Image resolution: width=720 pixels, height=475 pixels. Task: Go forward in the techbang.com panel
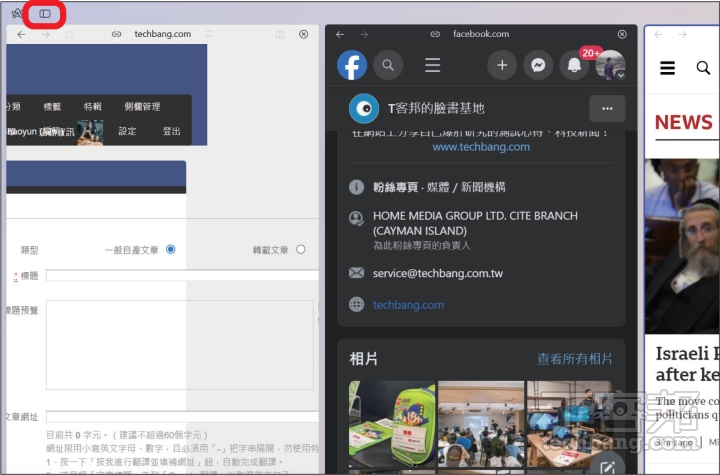pos(45,34)
